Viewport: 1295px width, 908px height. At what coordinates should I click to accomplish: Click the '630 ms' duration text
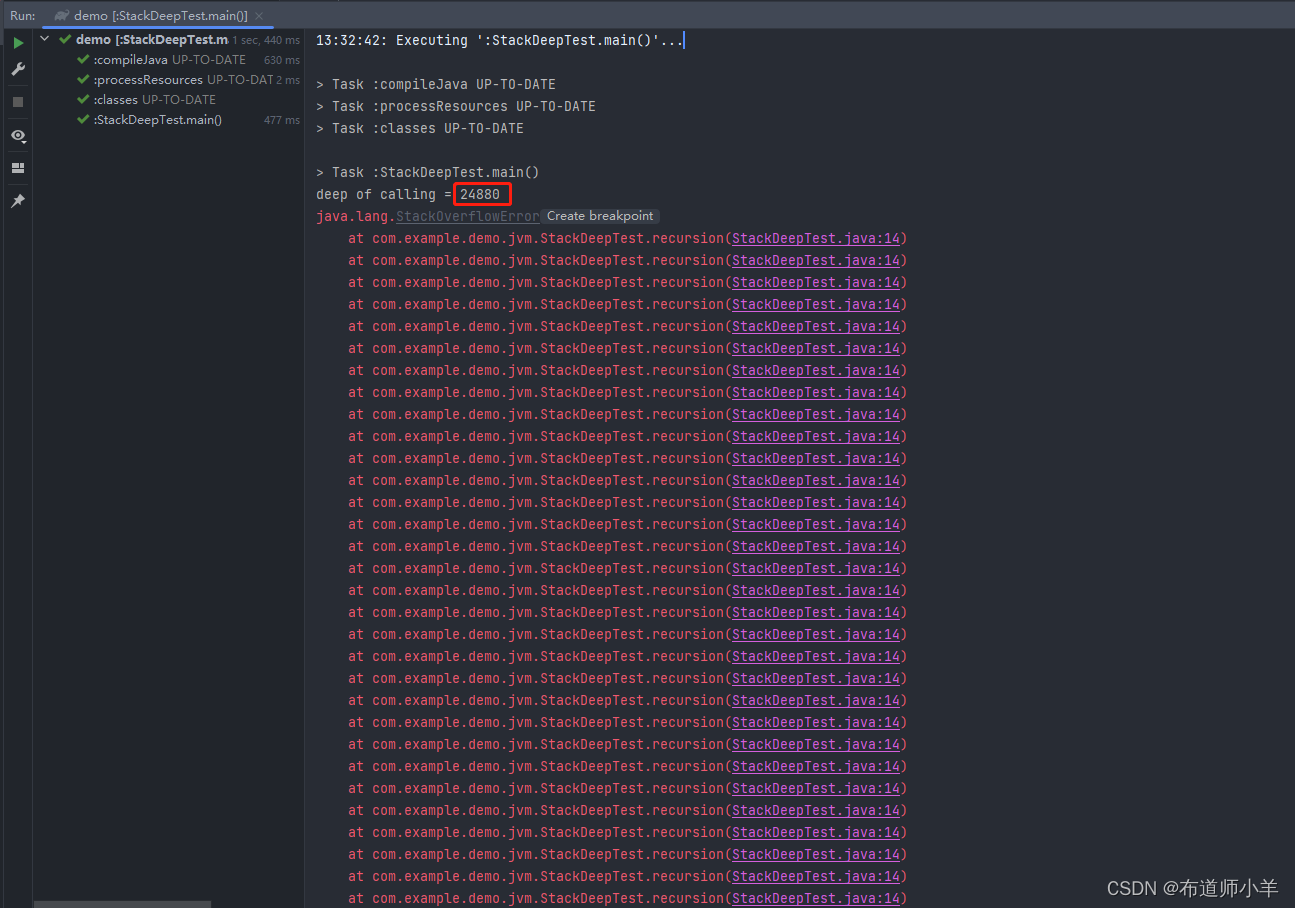tap(282, 60)
